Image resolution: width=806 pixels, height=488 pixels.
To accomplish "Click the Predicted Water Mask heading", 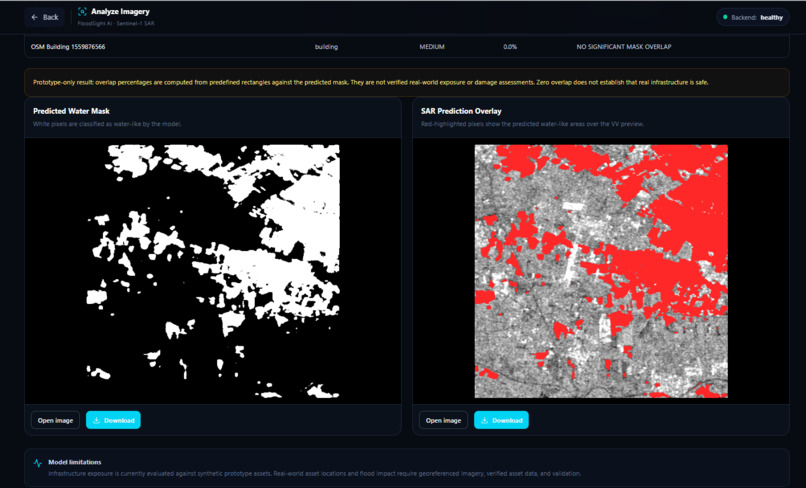I will pos(71,111).
